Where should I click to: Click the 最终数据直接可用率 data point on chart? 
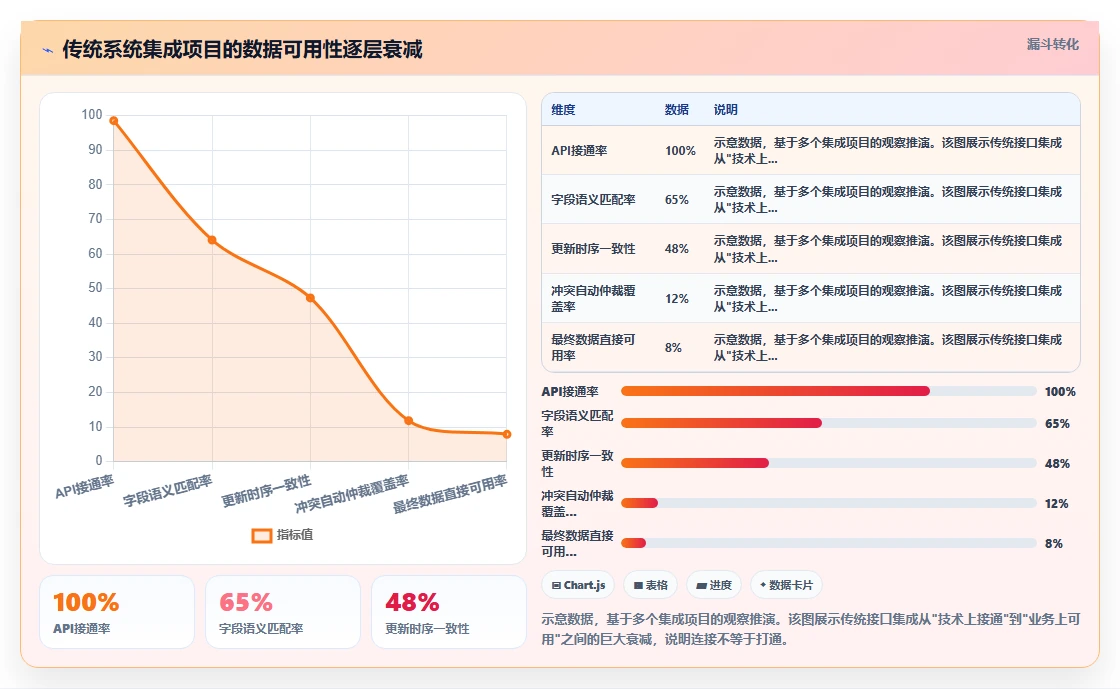[506, 434]
